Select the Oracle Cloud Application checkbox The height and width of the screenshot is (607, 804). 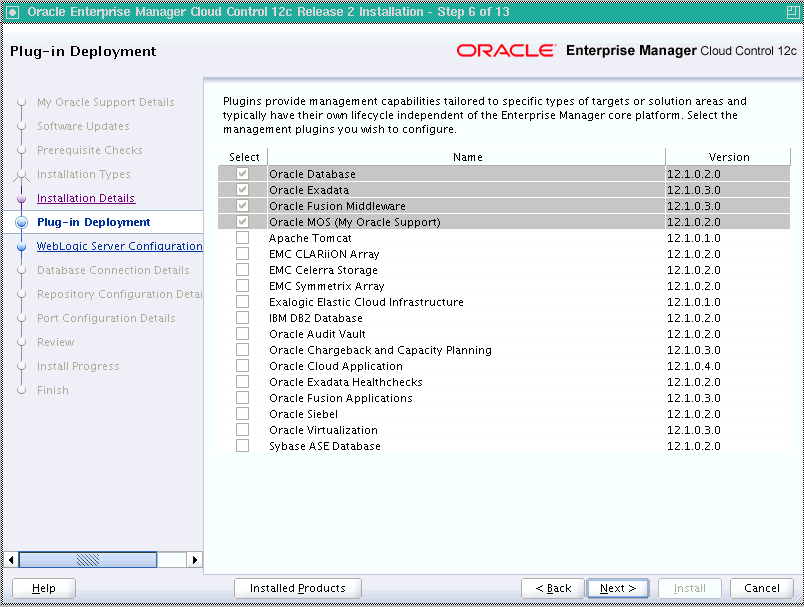point(243,366)
